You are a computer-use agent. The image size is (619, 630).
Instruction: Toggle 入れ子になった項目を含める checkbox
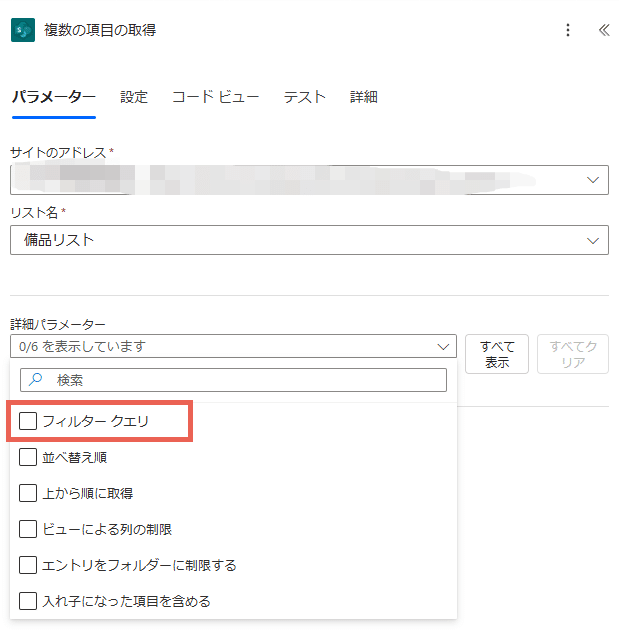point(28,601)
